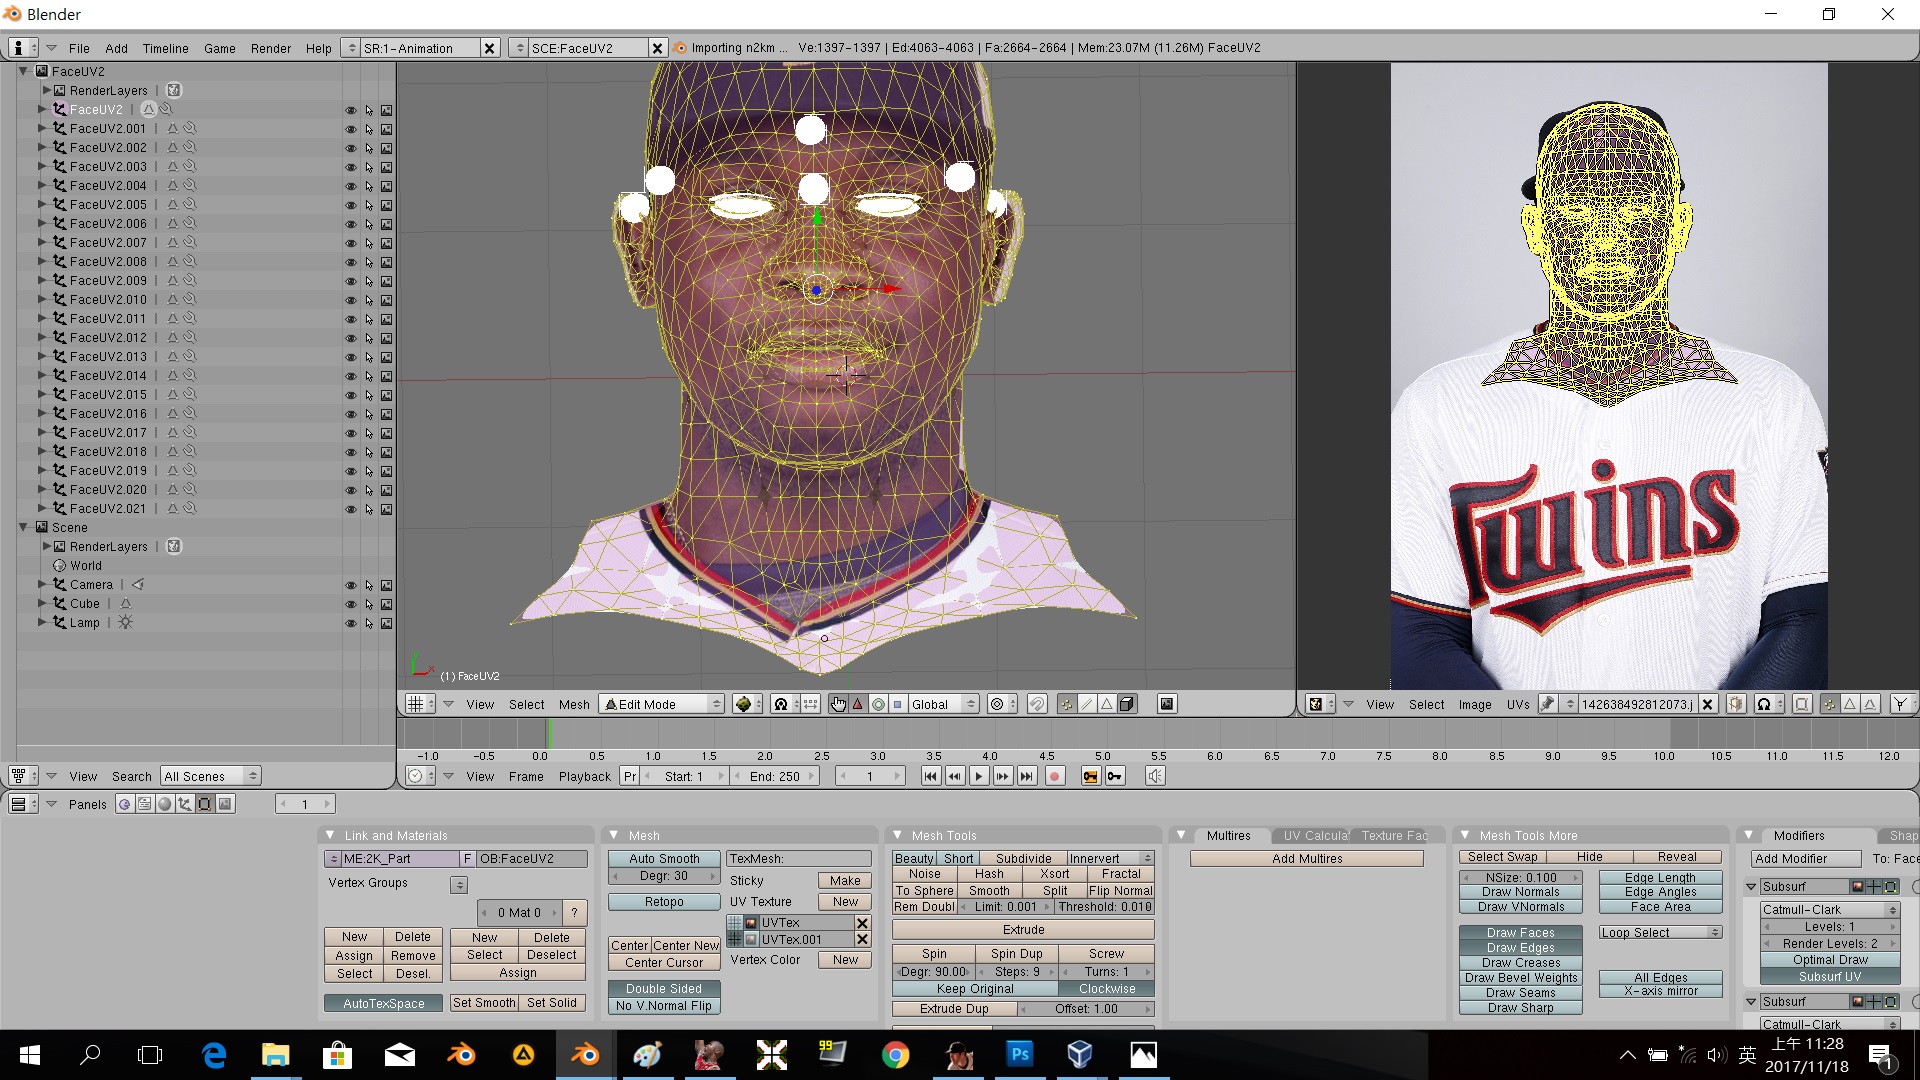Switch to the UV Calculation tab
Screen dimensions: 1920x1080
pyautogui.click(x=1312, y=835)
